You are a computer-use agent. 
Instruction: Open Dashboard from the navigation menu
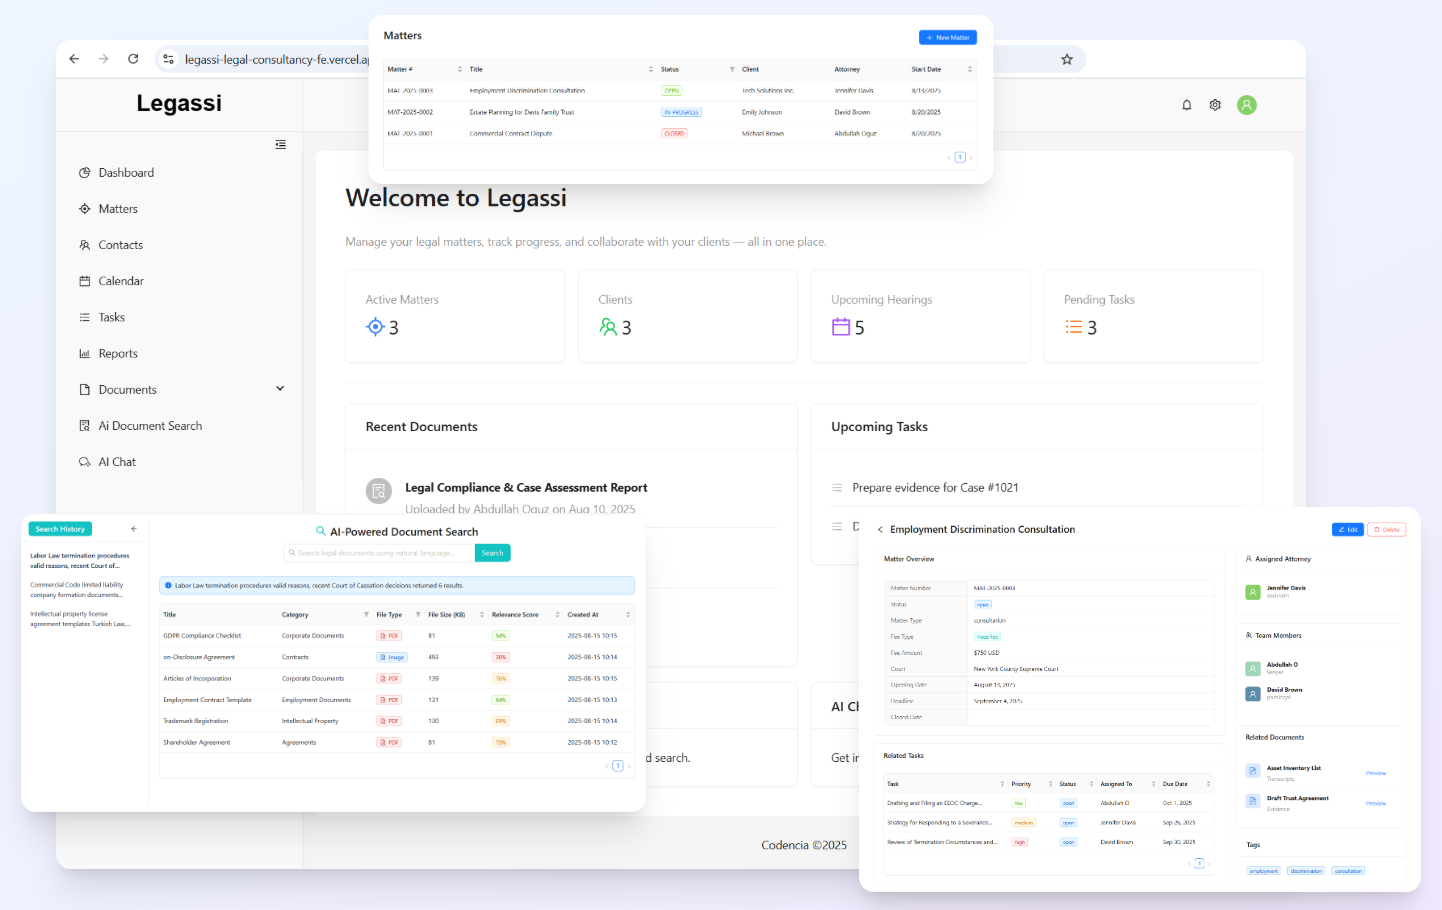pos(125,172)
